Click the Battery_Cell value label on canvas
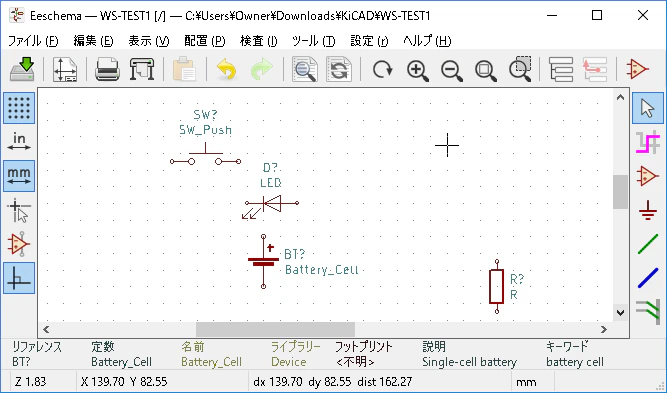Viewport: 667px width, 393px height. pyautogui.click(x=322, y=270)
